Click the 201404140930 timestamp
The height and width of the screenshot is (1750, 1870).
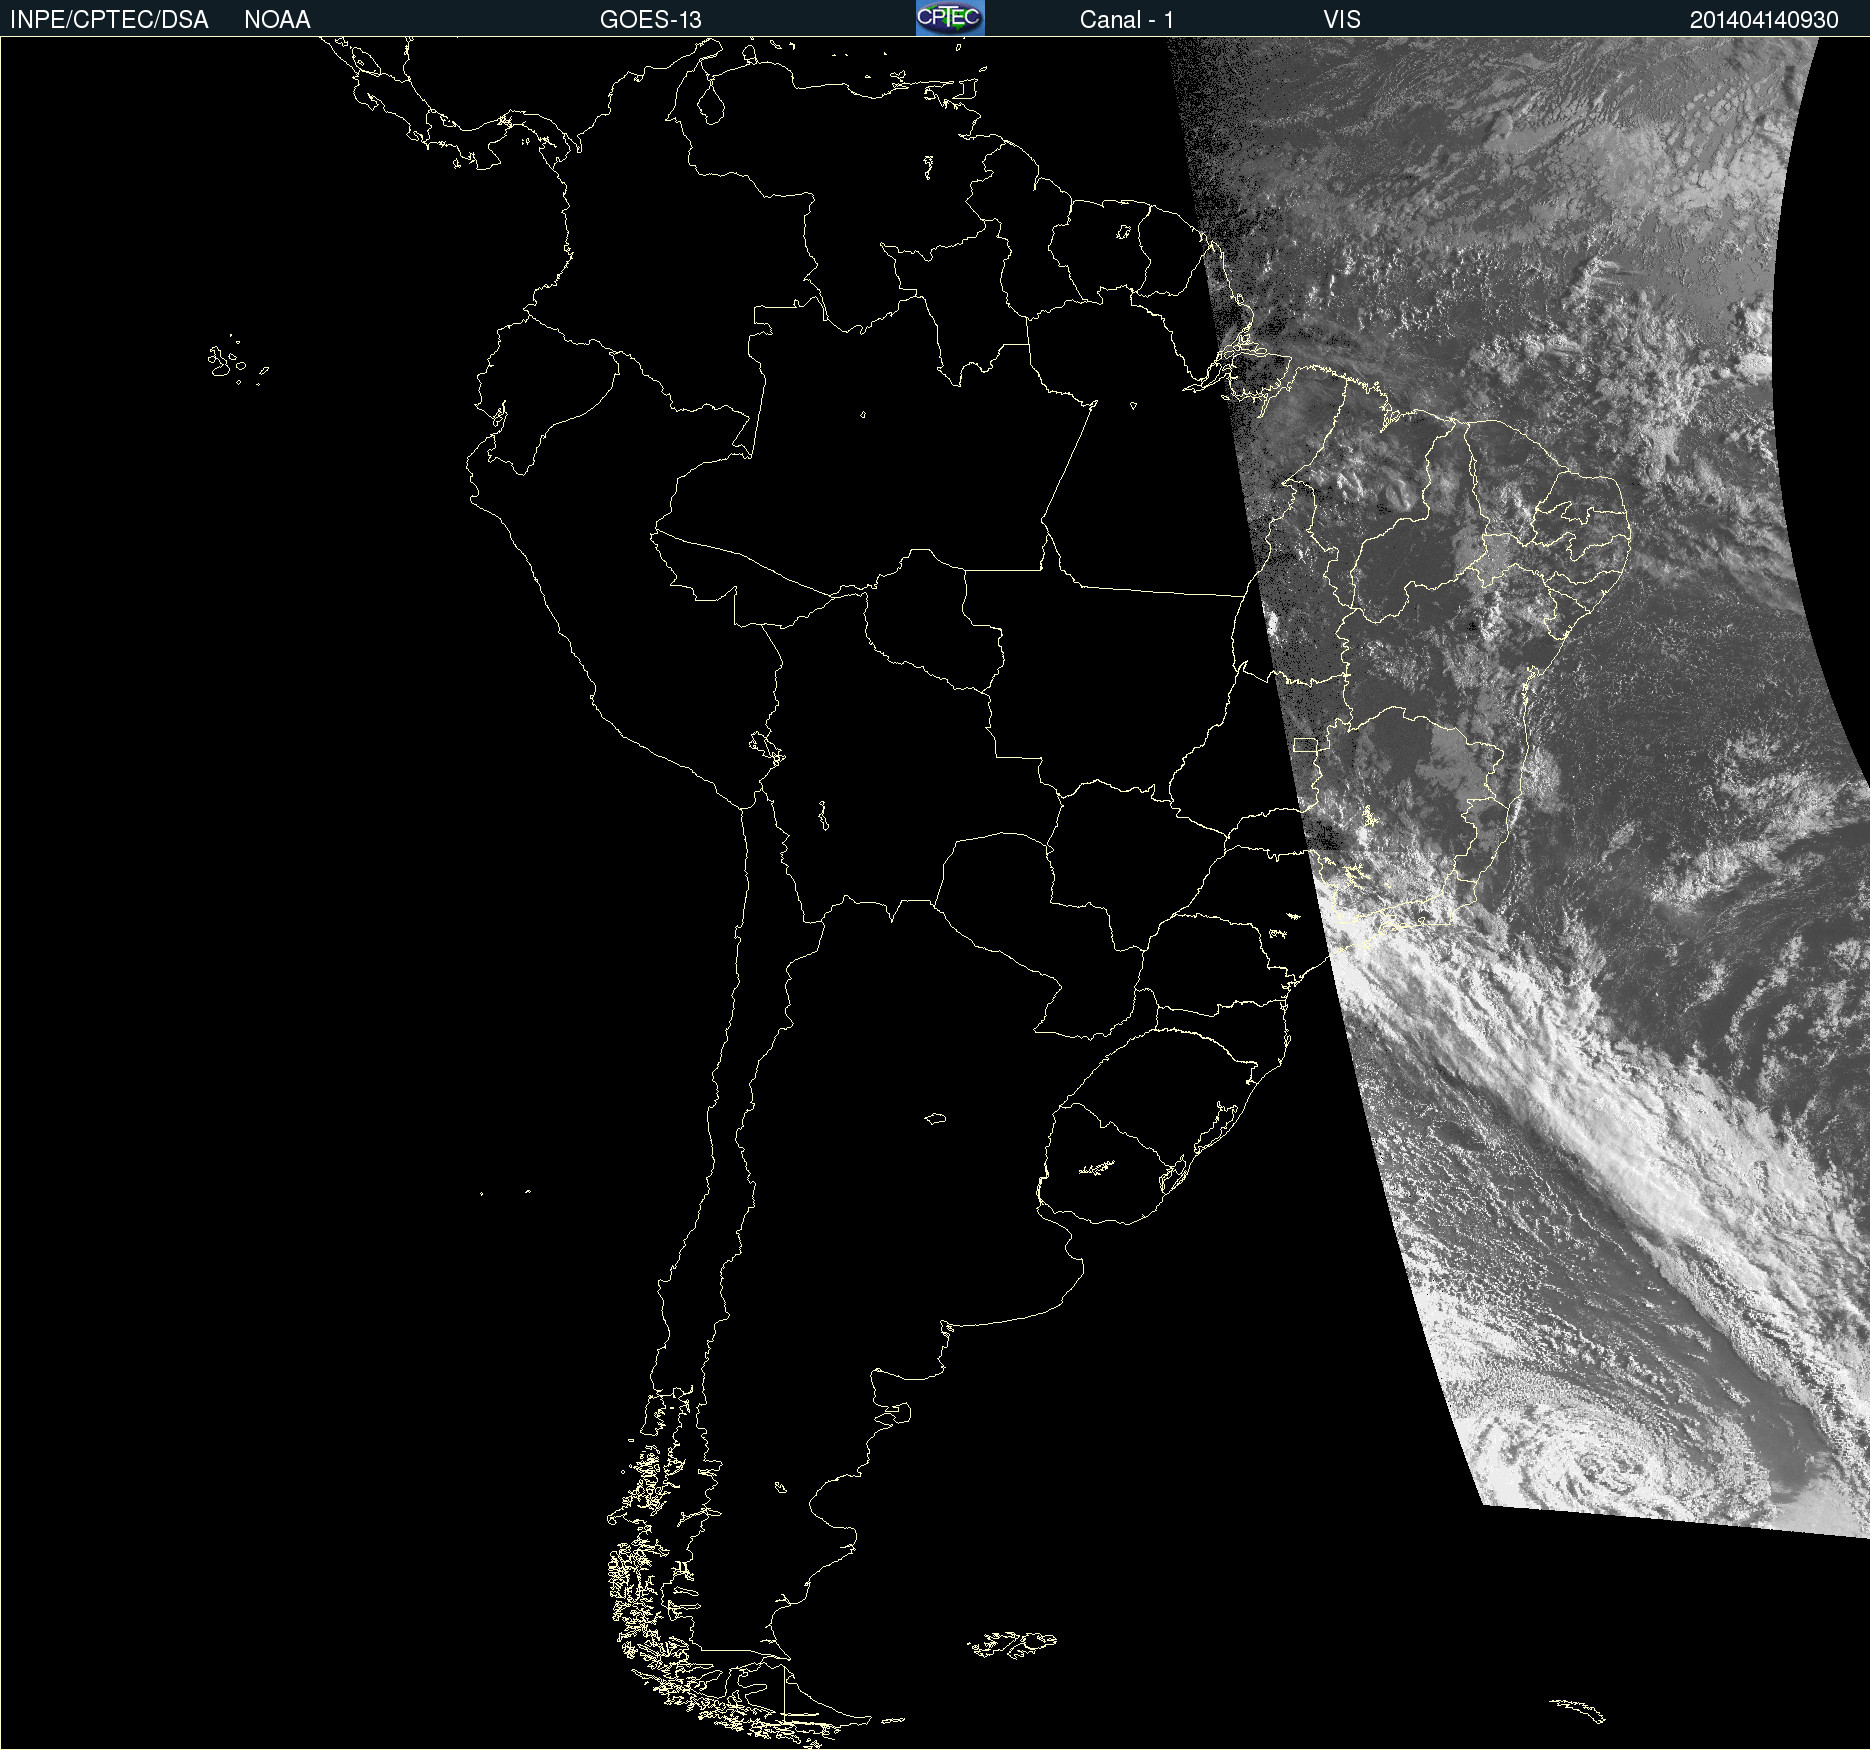click(1764, 20)
